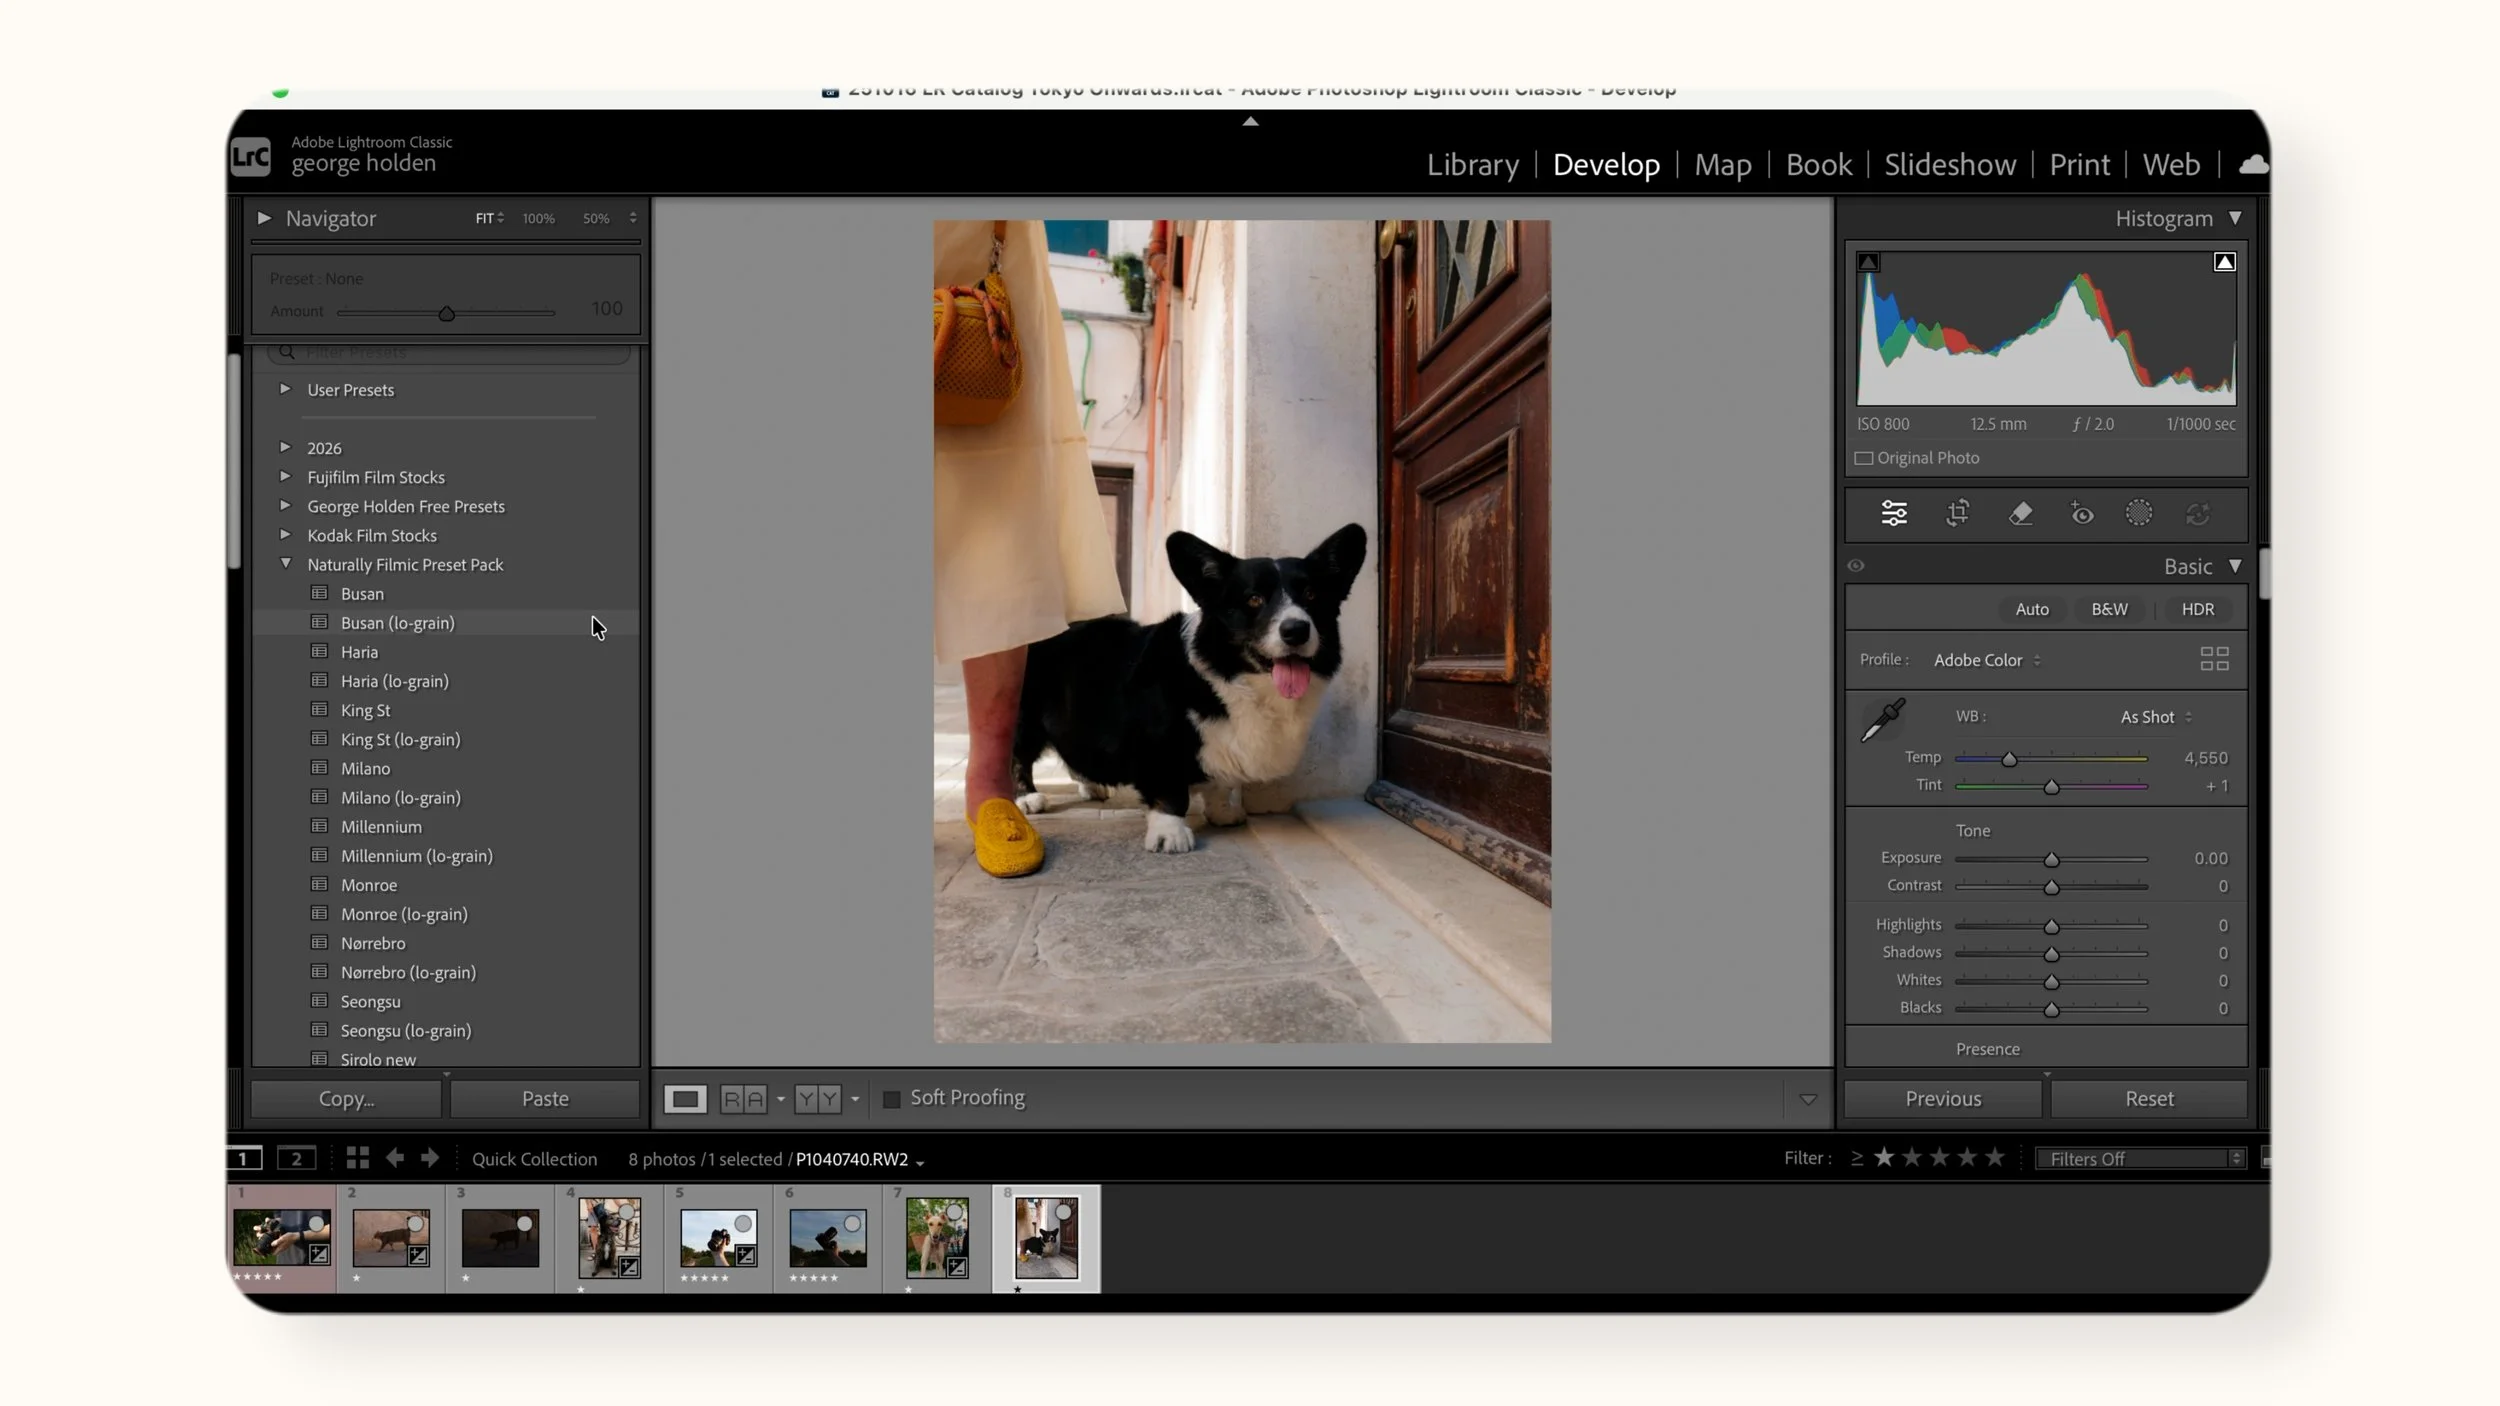2500x1406 pixels.
Task: Open the Profile Adobe Color dropdown
Action: (1987, 660)
